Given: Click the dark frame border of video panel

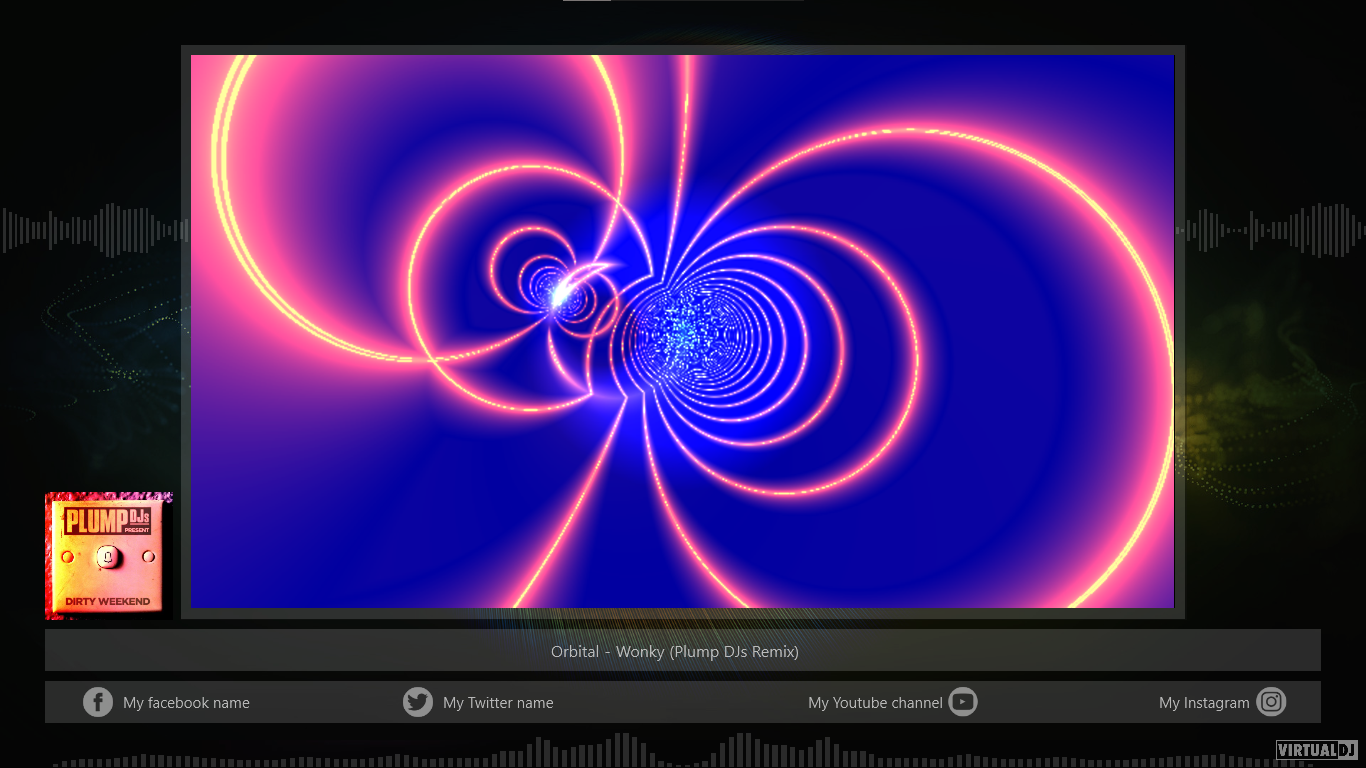Looking at the screenshot, I should click(x=186, y=330).
